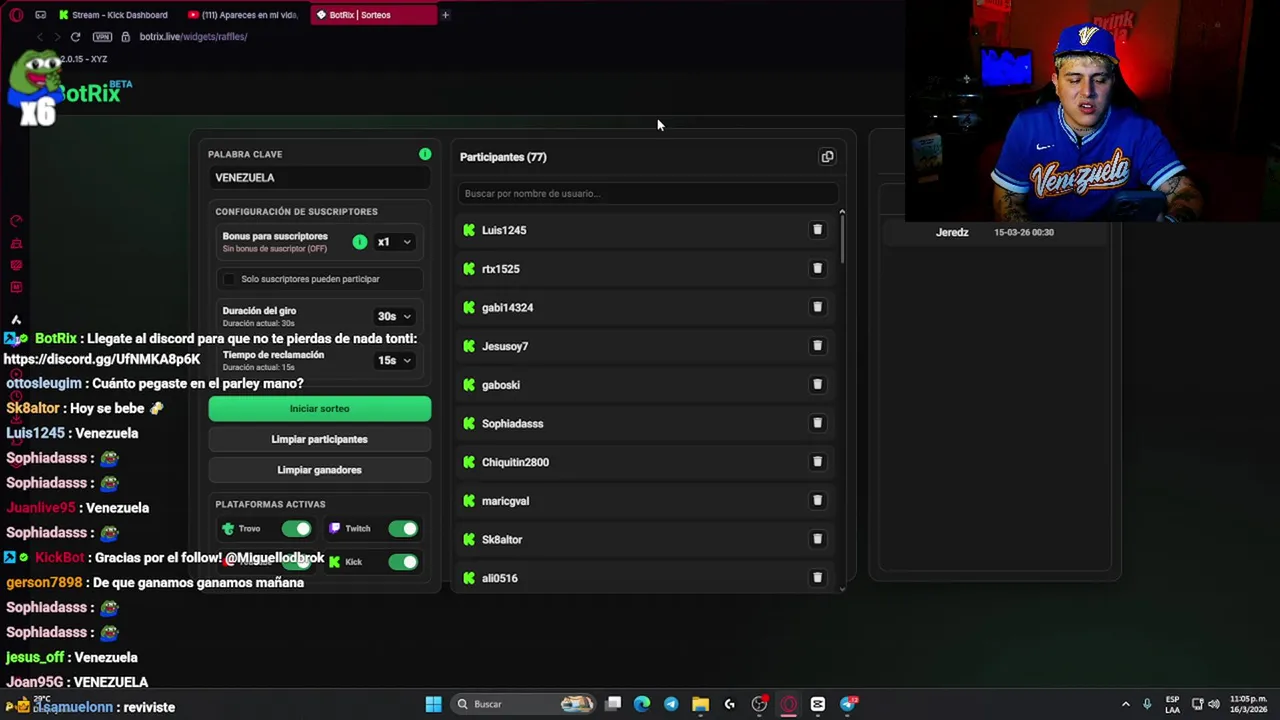This screenshot has height=720, width=1280.
Task: Remove ali0516 via trash icon
Action: click(x=817, y=578)
